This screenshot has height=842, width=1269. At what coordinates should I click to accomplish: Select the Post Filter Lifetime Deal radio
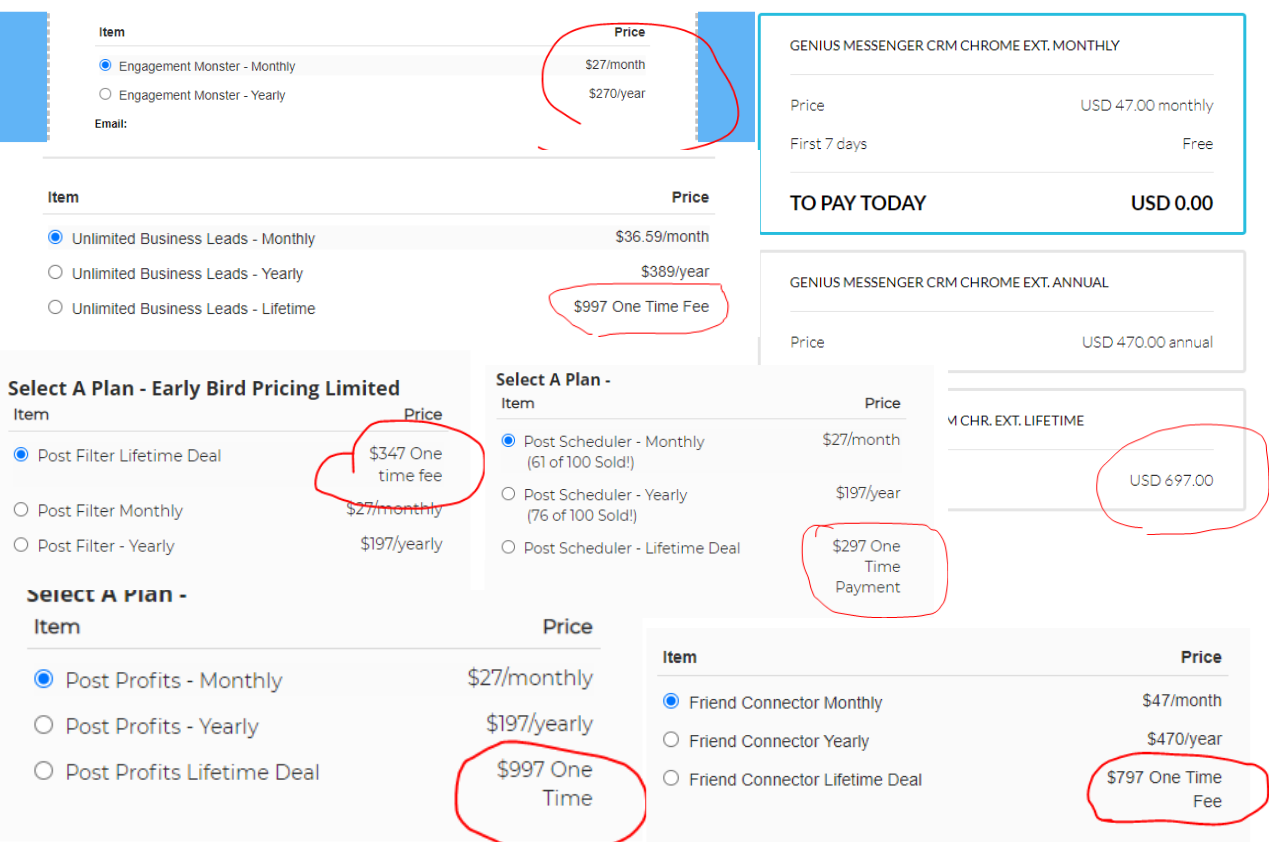click(x=21, y=455)
